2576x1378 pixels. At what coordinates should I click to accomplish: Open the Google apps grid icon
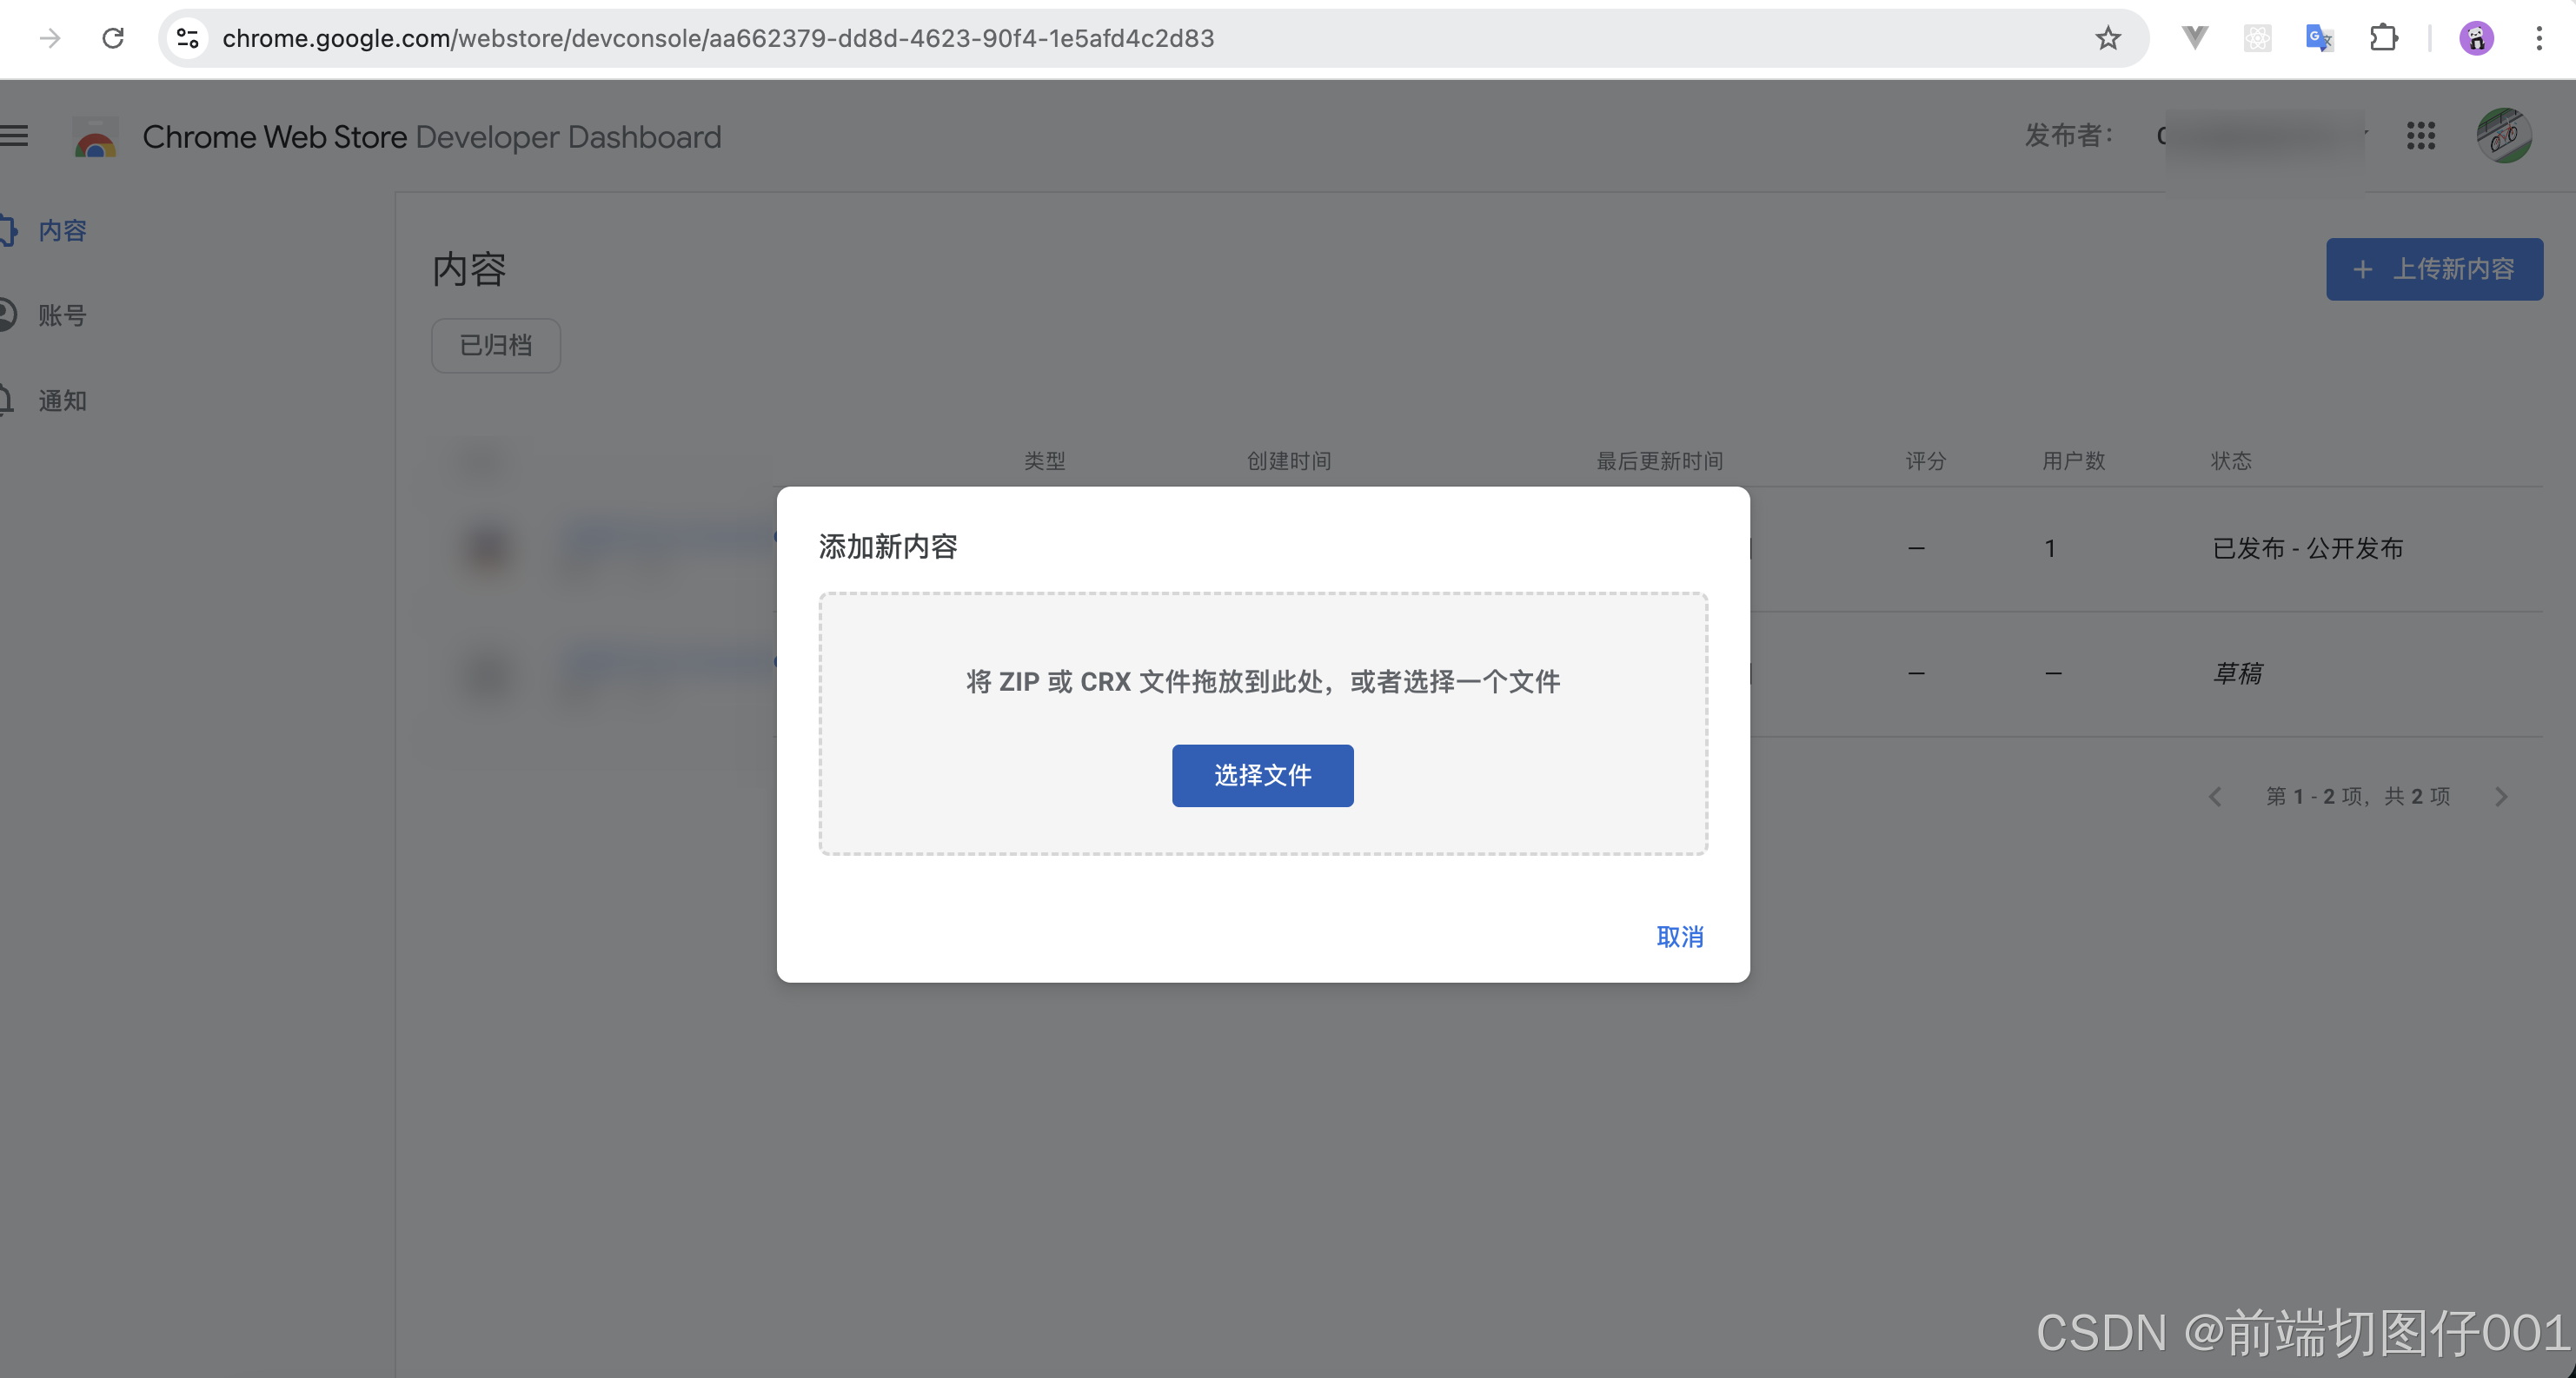[x=2420, y=136]
